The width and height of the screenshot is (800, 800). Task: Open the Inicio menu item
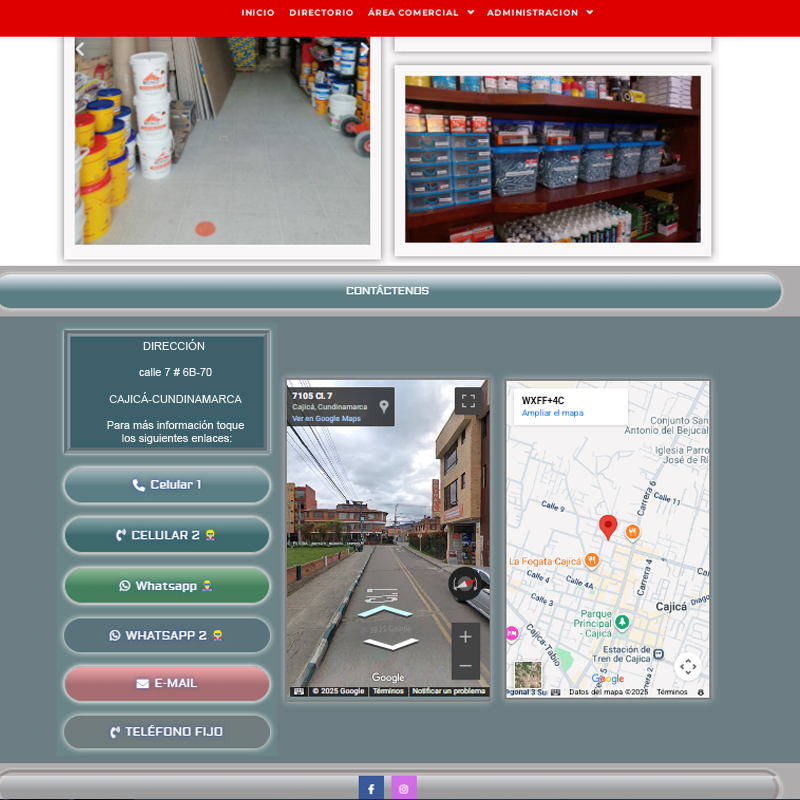click(x=258, y=13)
